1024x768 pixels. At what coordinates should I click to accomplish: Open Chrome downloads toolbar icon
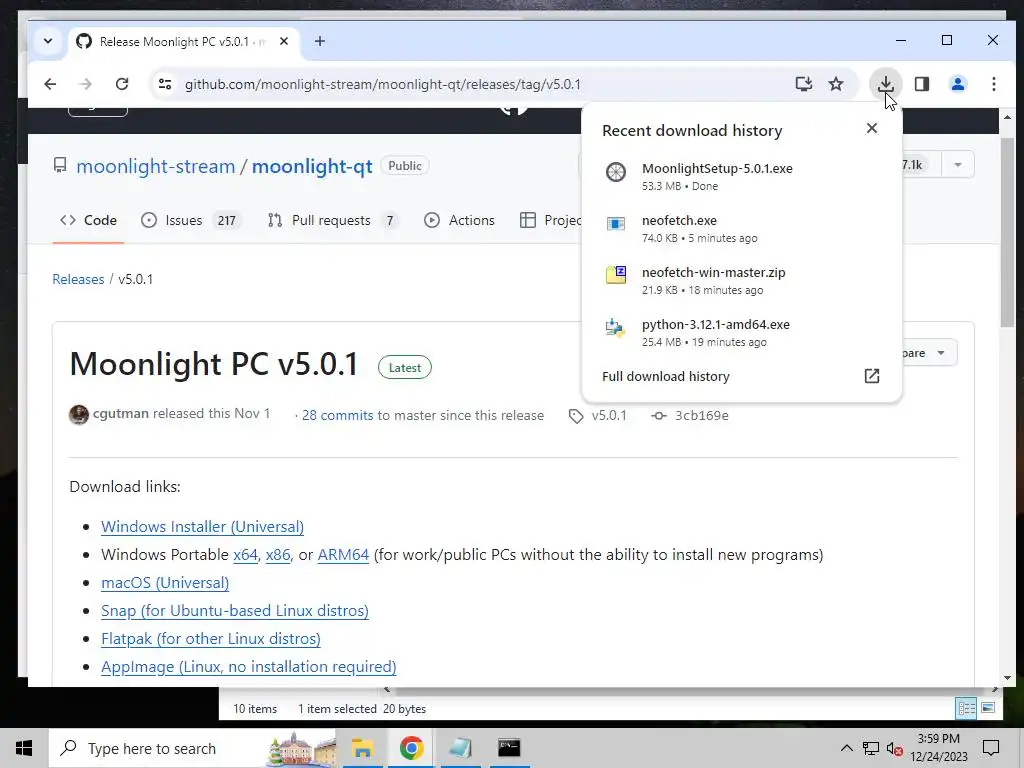click(886, 84)
